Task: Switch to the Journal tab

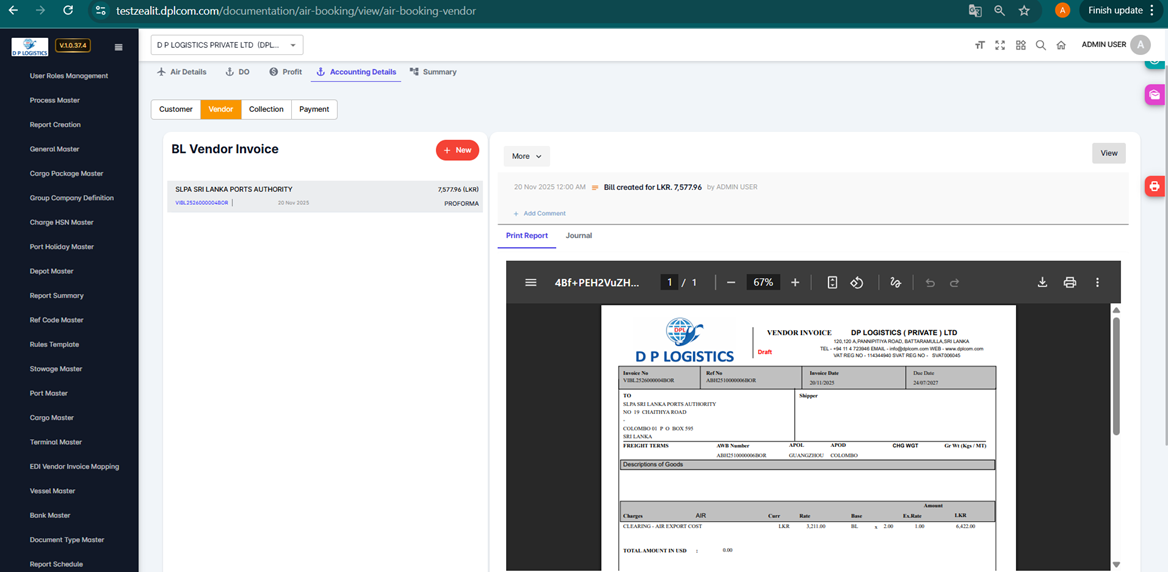Action: [x=578, y=236]
